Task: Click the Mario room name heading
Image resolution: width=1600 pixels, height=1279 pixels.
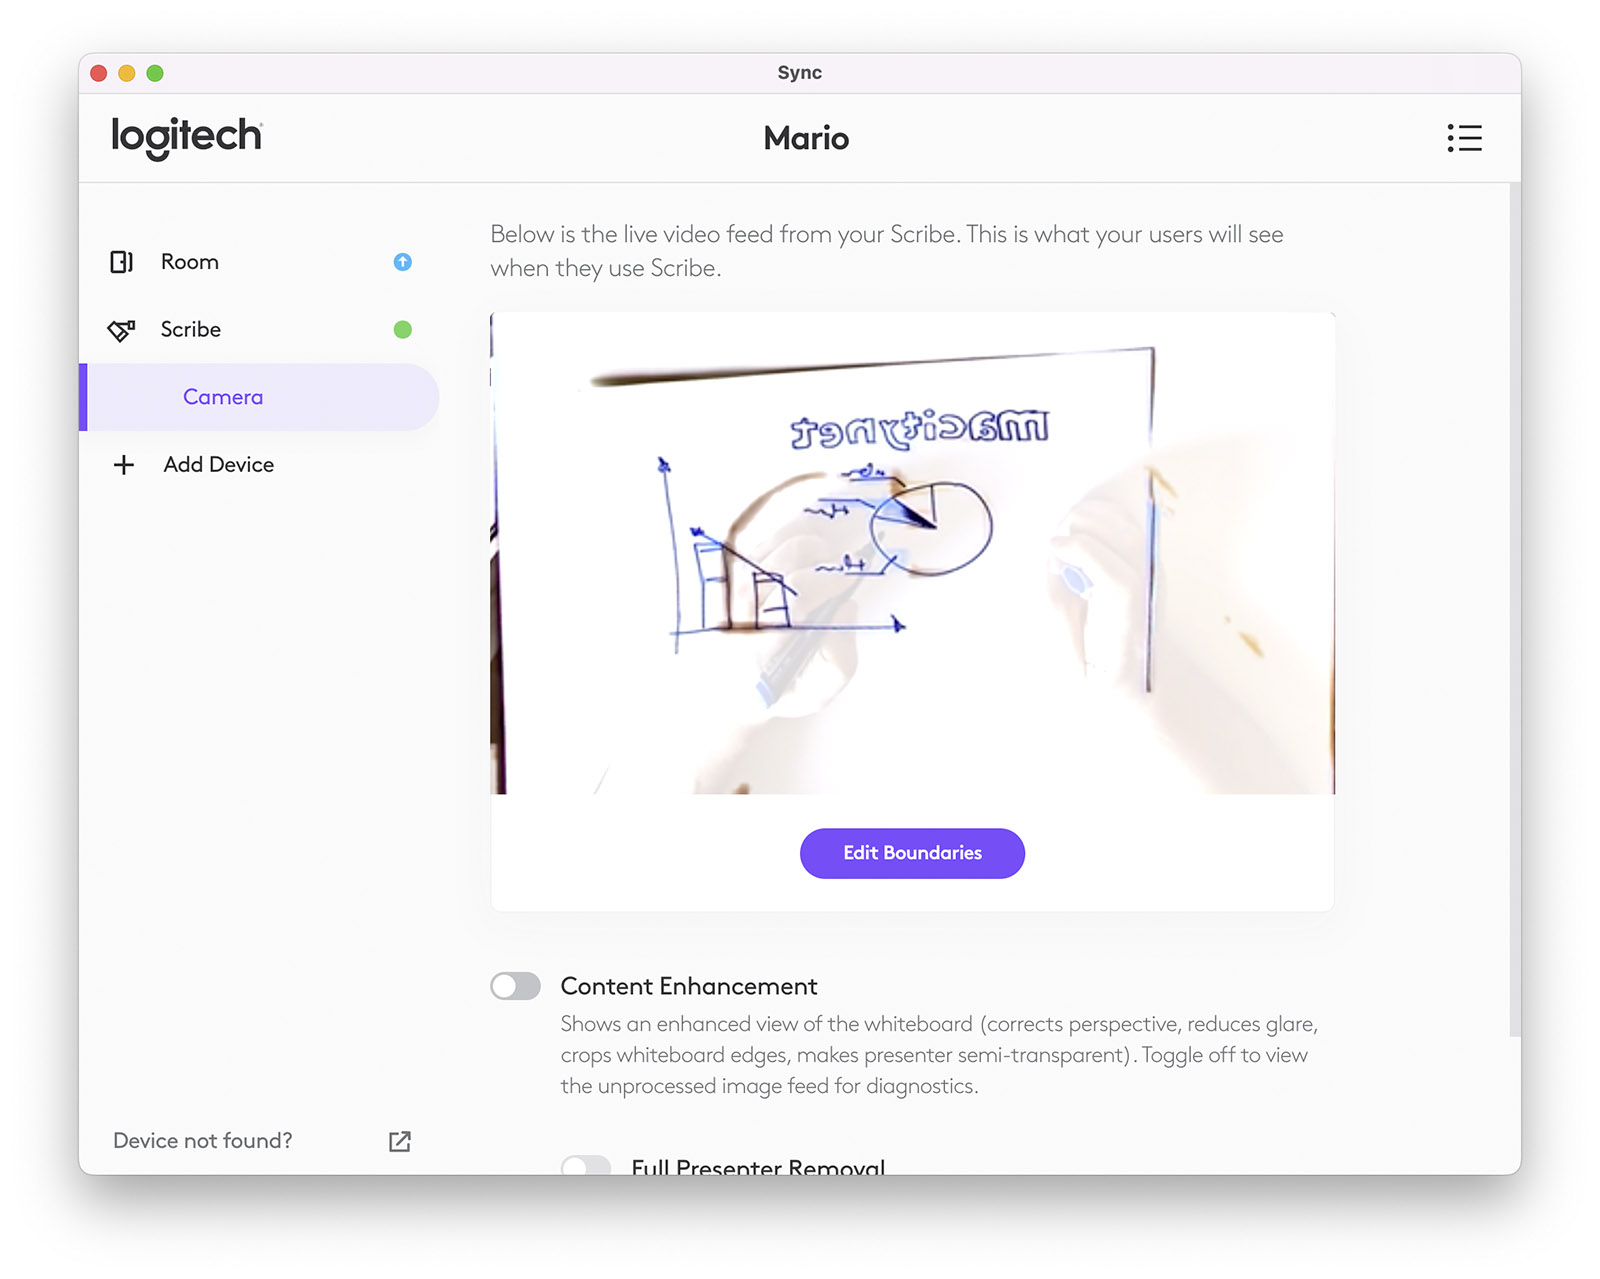Action: [806, 138]
